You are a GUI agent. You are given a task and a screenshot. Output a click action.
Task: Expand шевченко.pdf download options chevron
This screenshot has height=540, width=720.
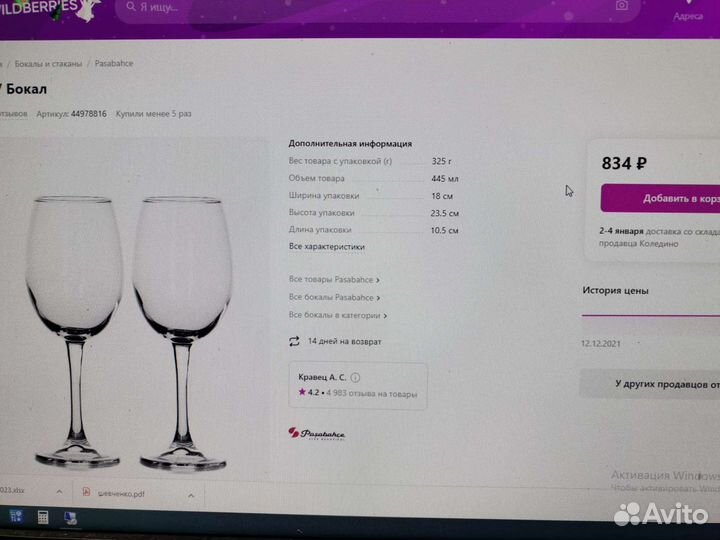tap(191, 495)
